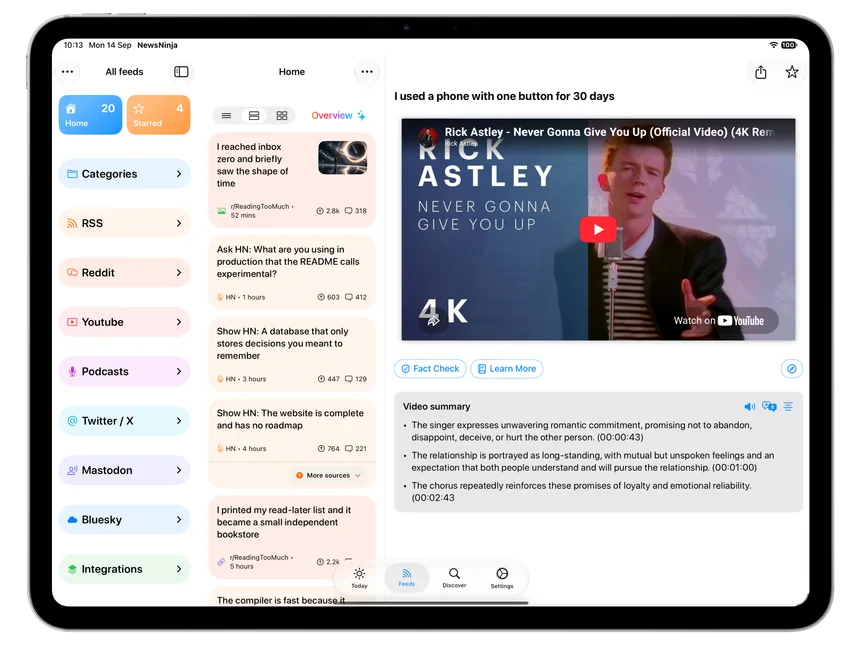
Task: Open the website complete Show HN post
Action: point(292,431)
